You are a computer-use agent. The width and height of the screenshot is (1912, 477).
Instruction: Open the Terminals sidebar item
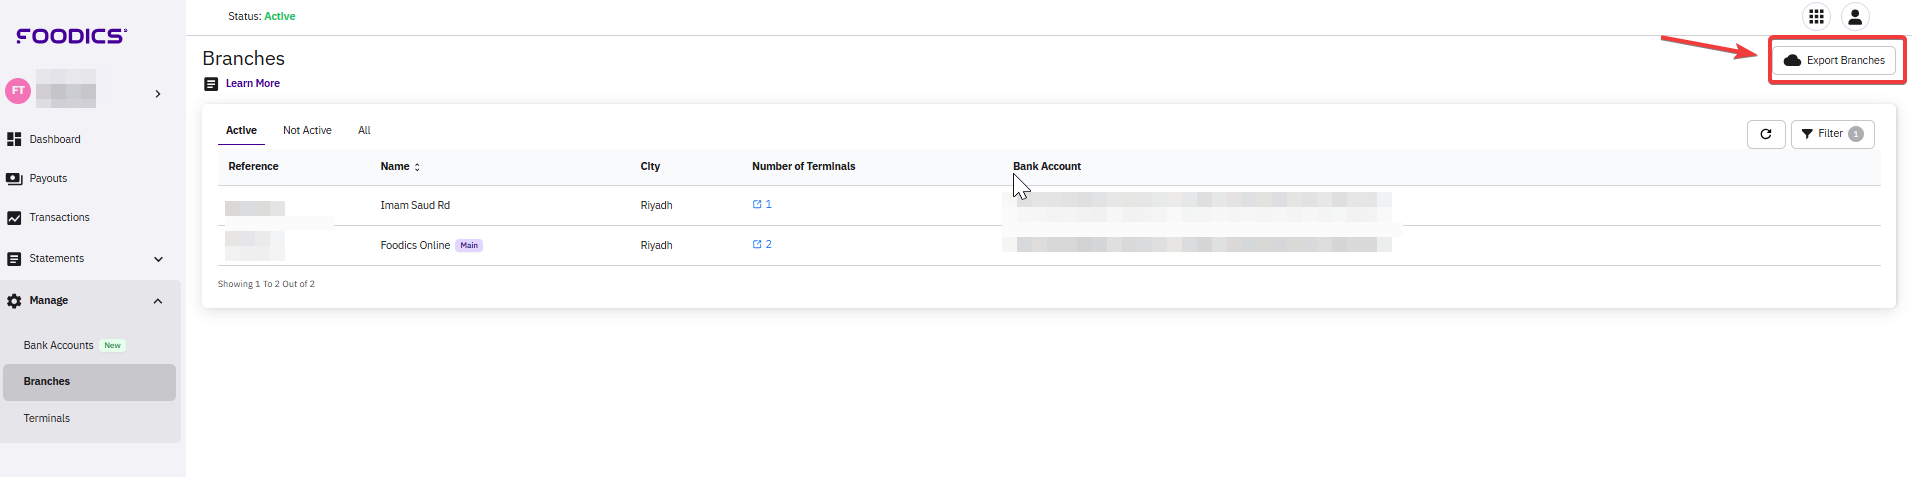pyautogui.click(x=47, y=419)
